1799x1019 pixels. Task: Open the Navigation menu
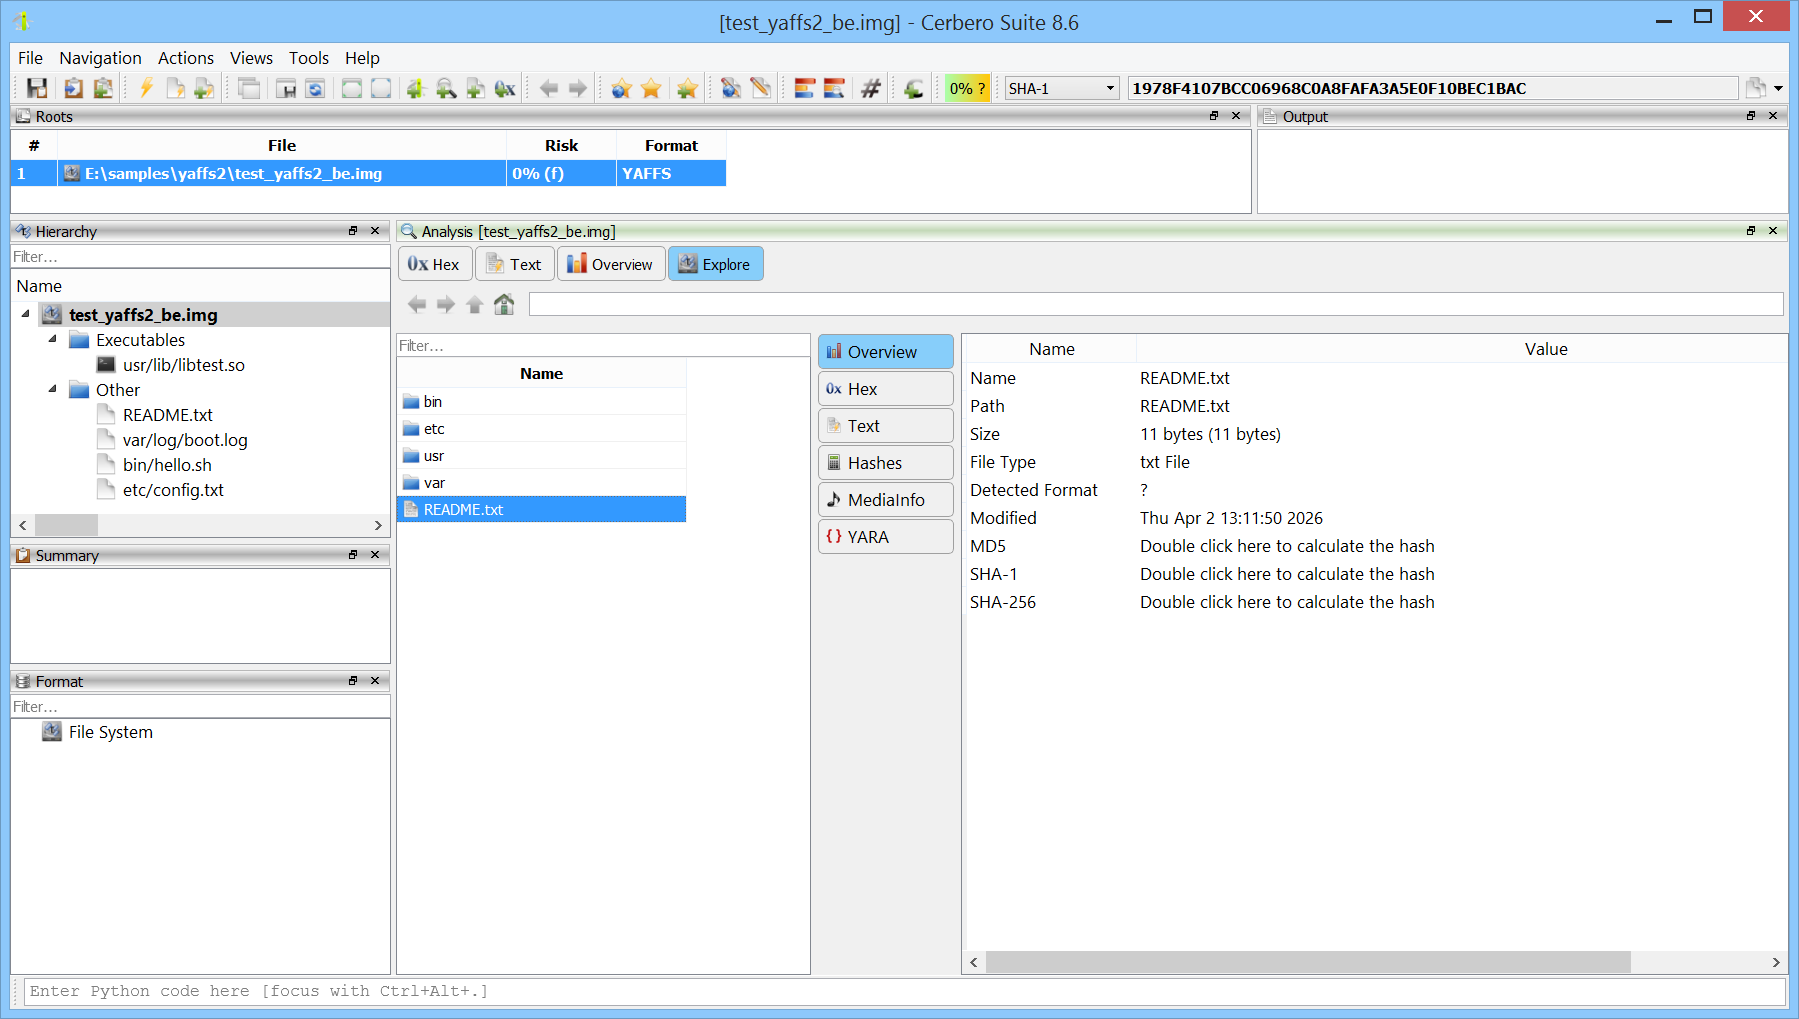(x=100, y=58)
